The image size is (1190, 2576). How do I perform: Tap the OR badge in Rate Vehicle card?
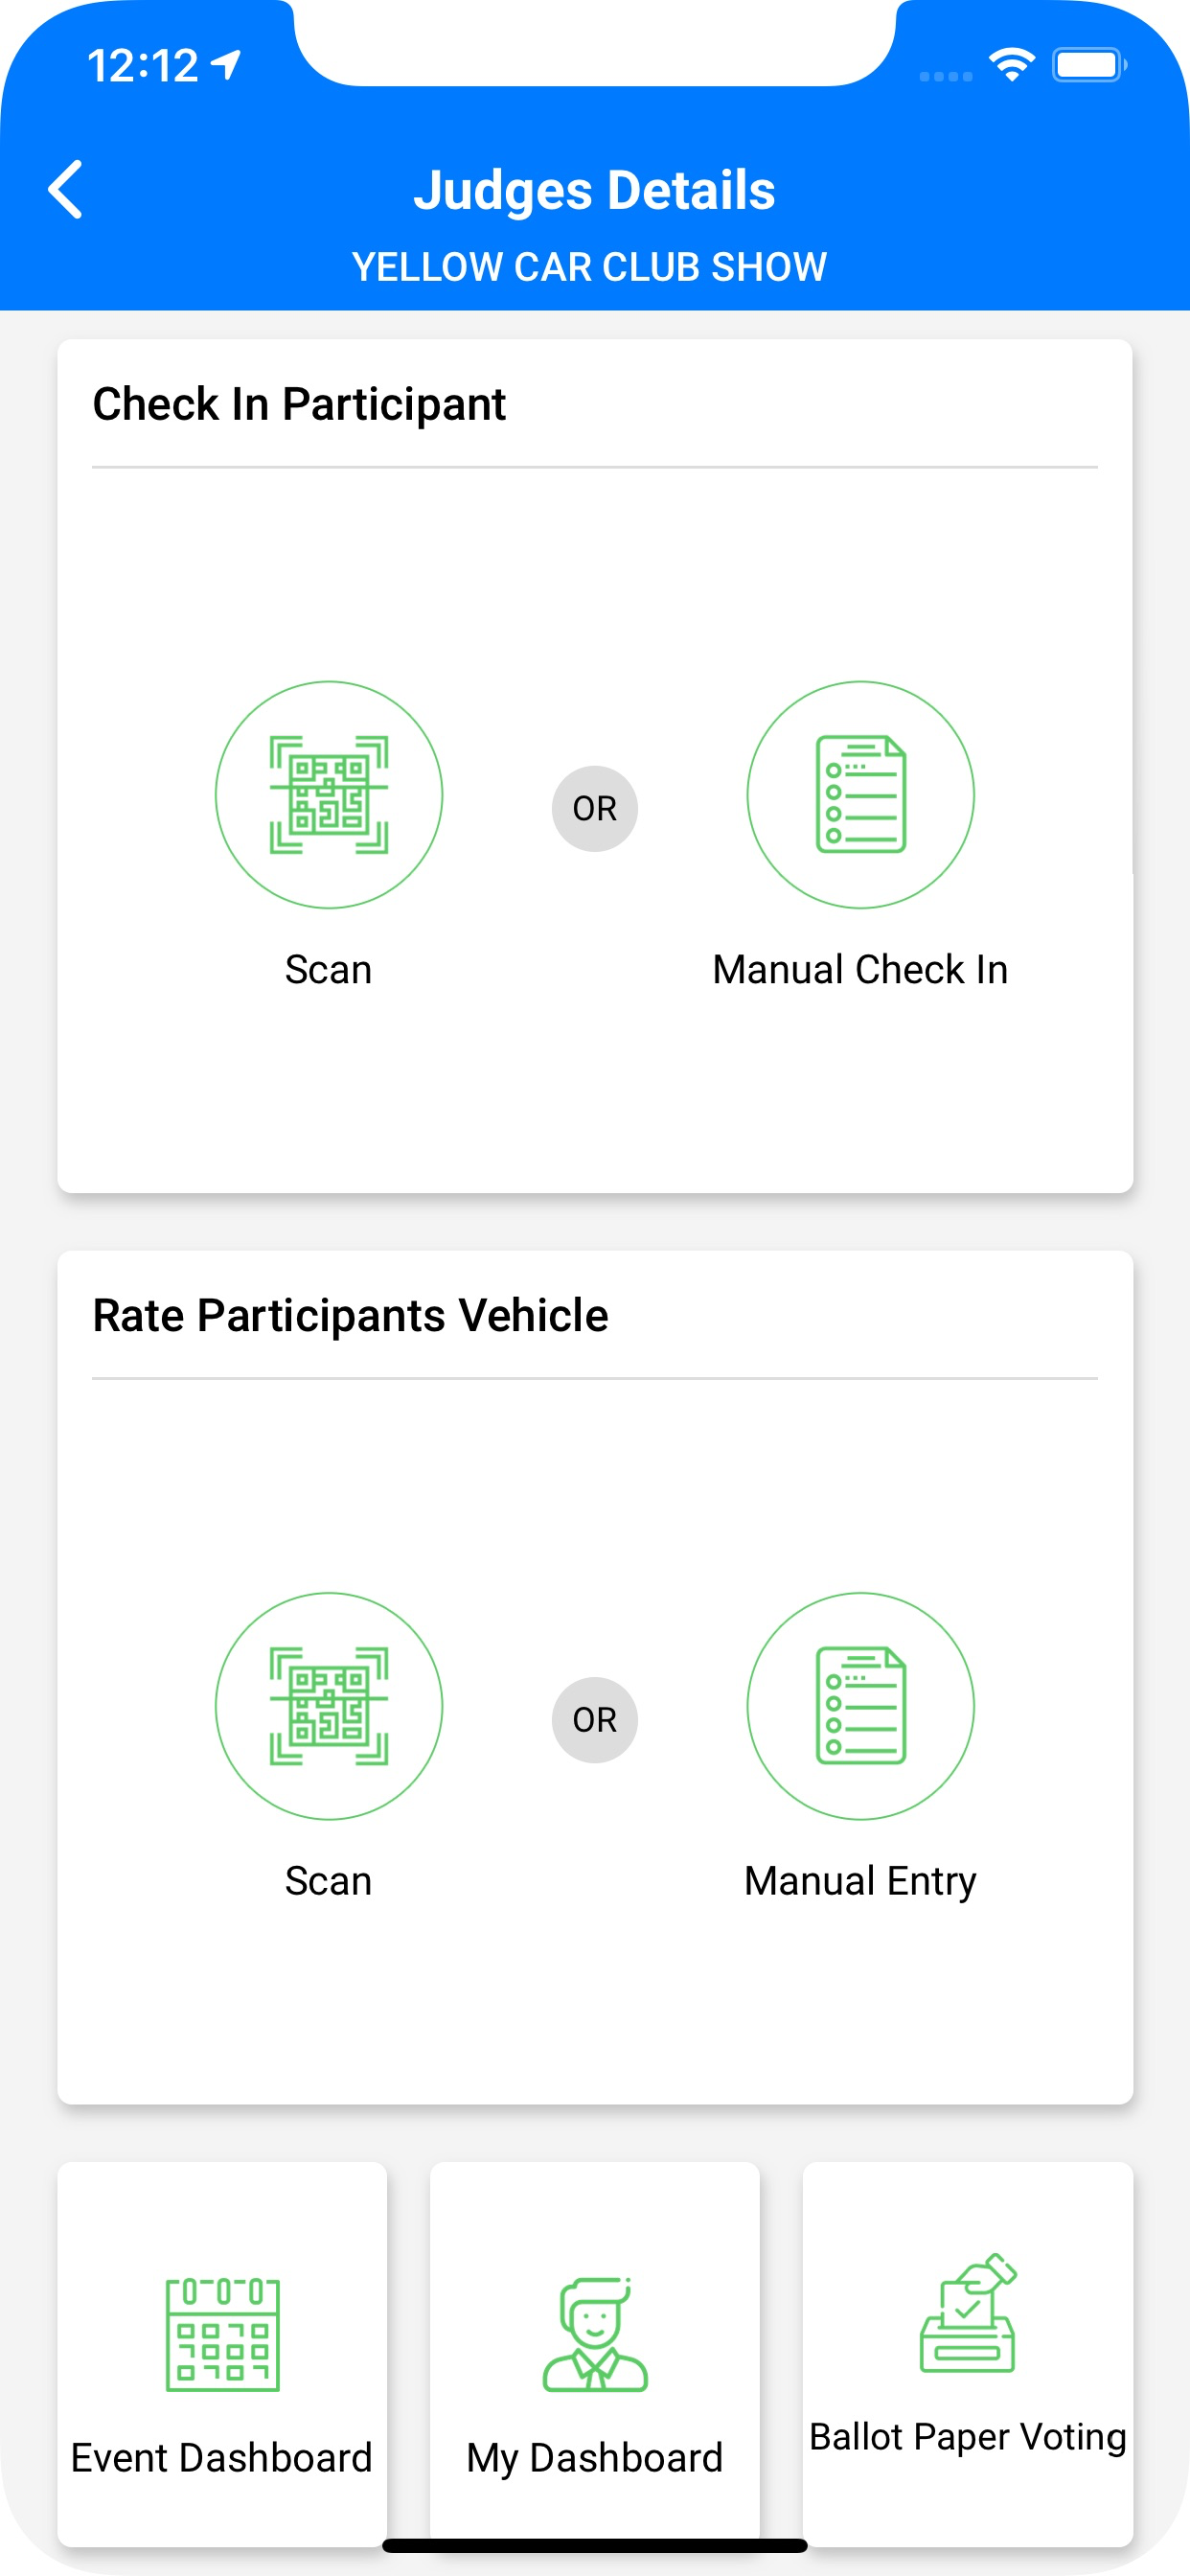(x=595, y=1720)
